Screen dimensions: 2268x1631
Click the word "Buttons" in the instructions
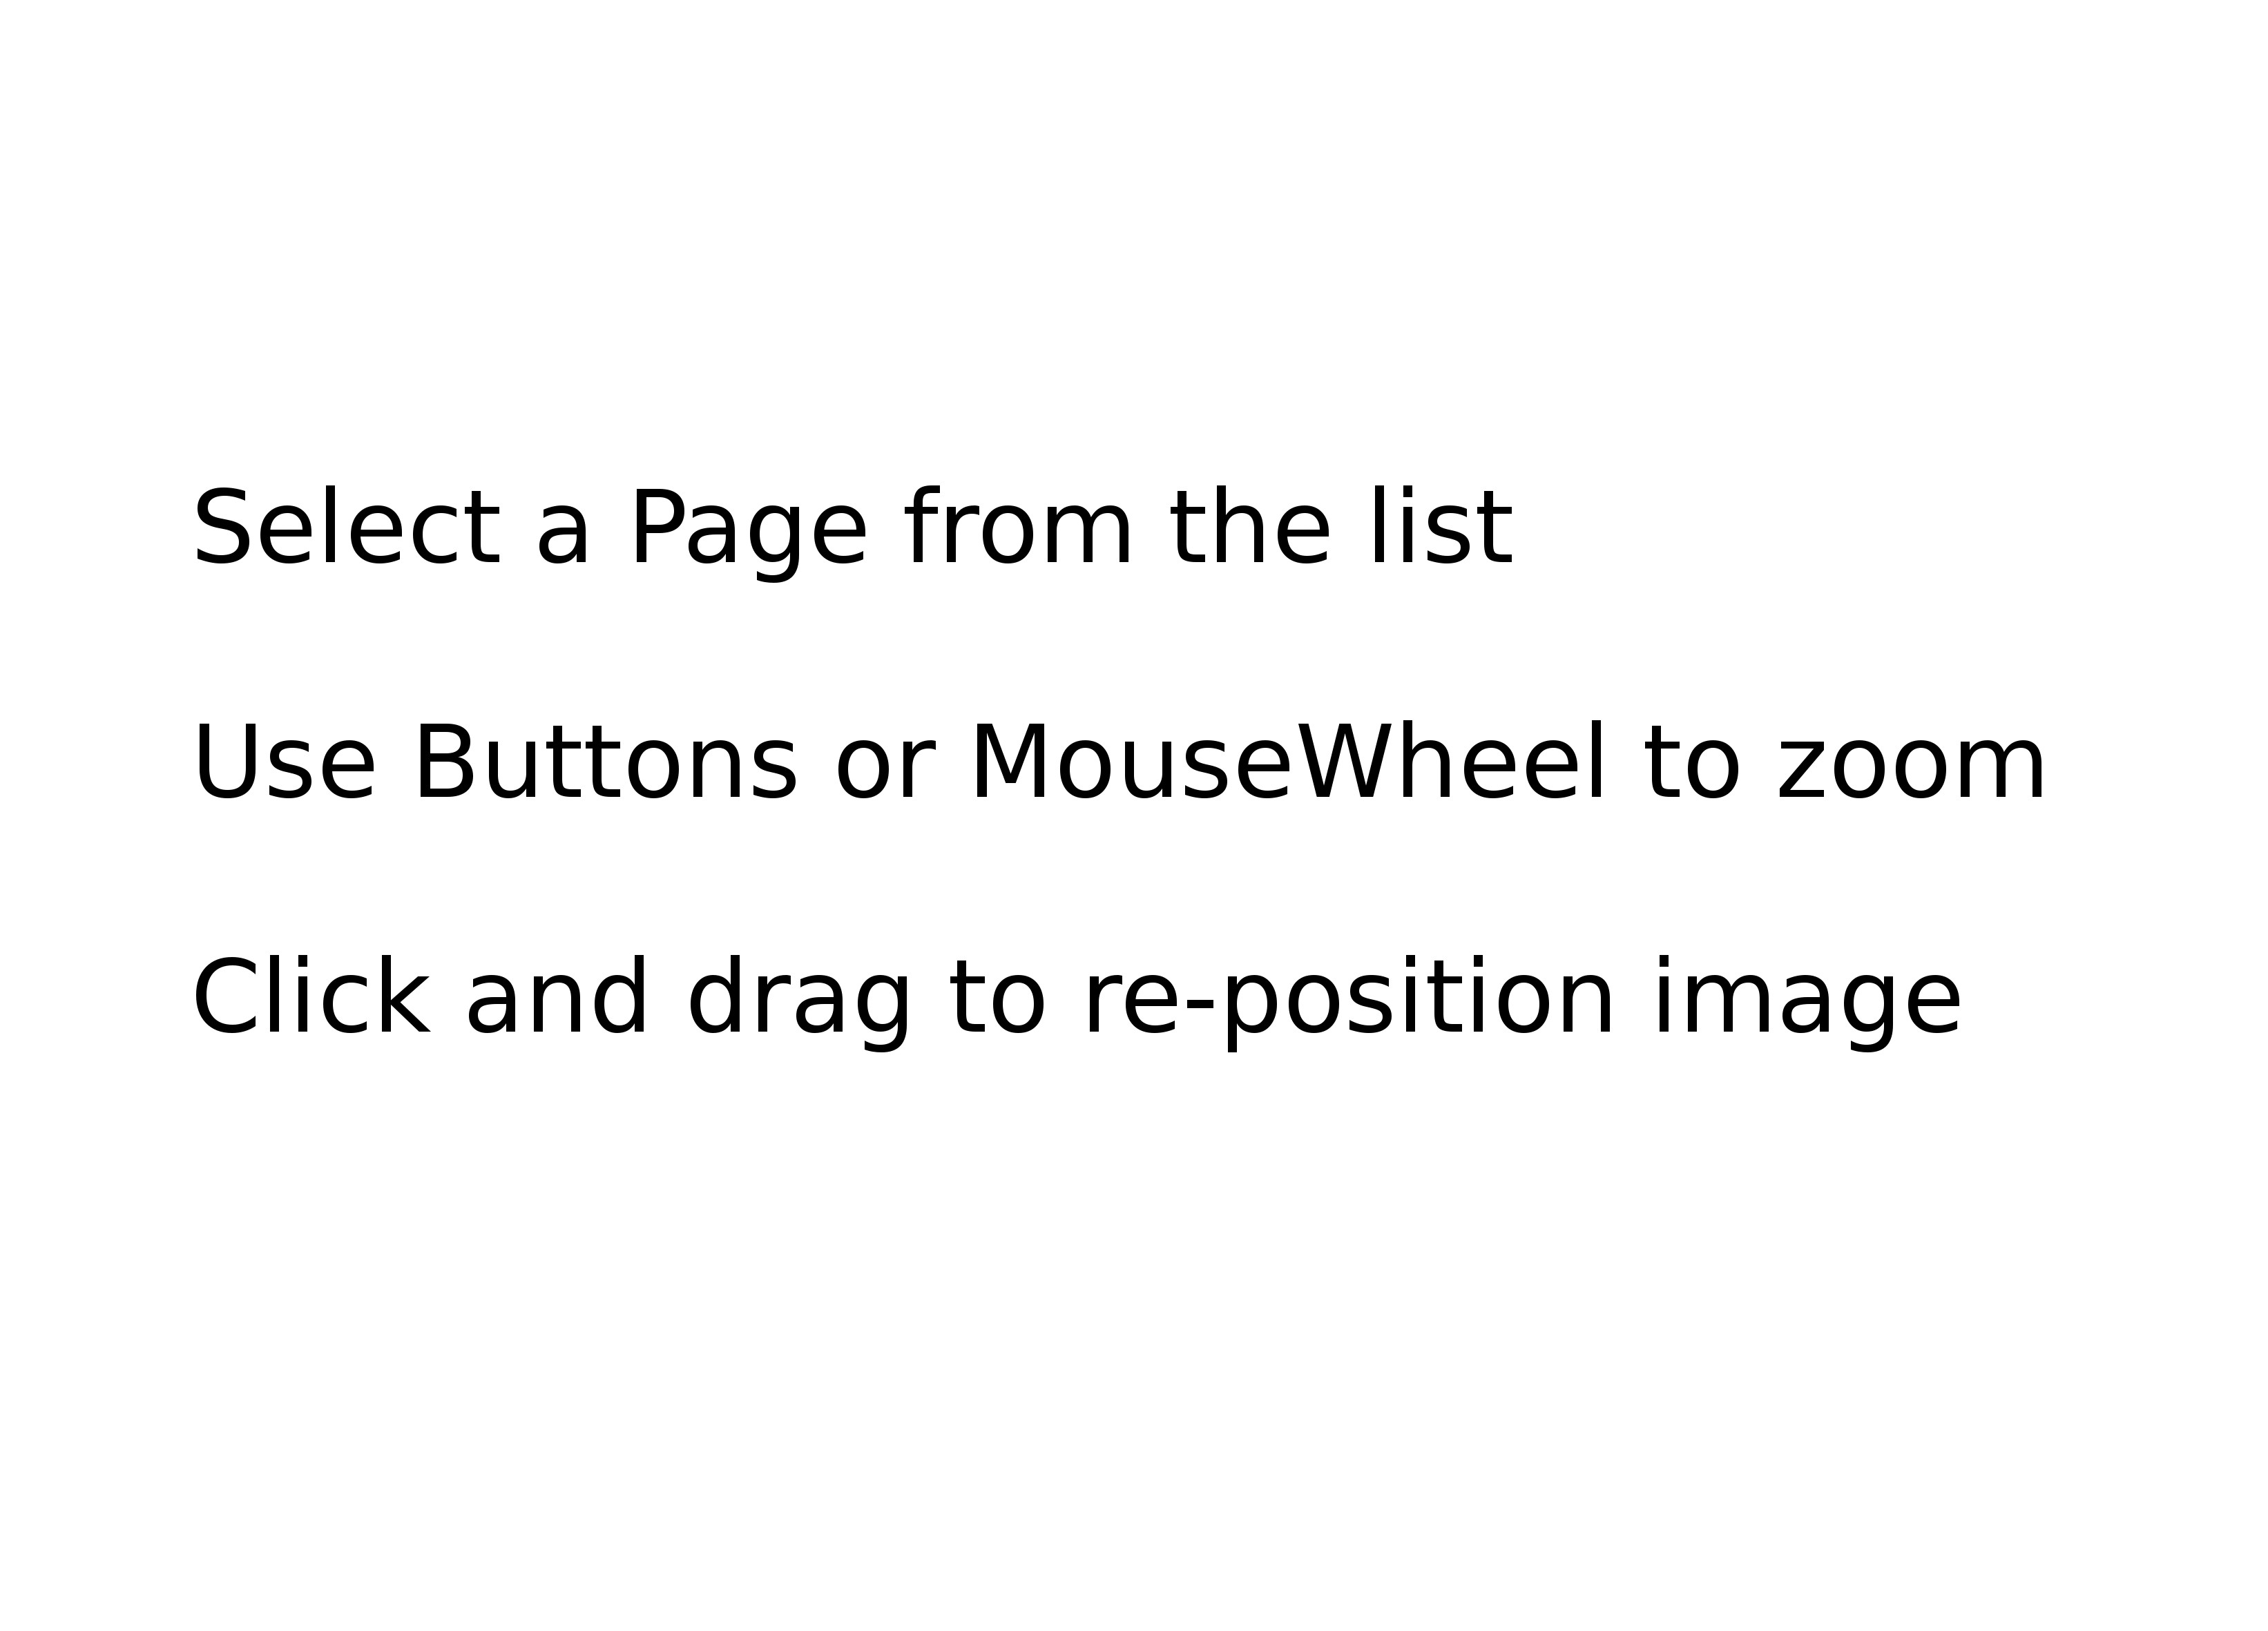[605, 764]
